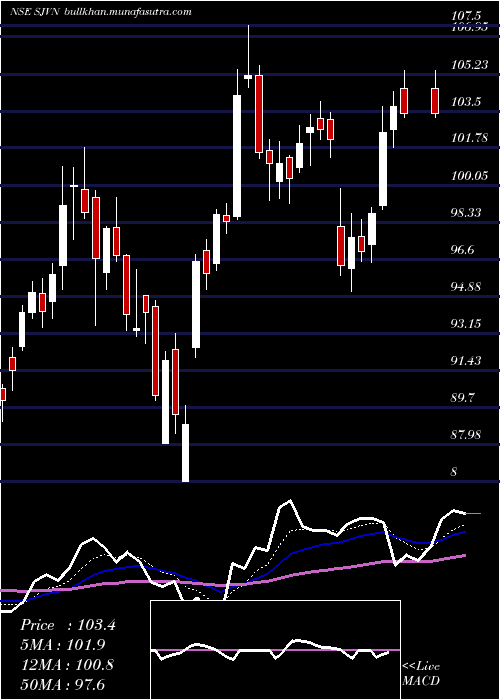This screenshot has width=500, height=700.
Task: Select the 5MA 101.9 value
Action: 65,645
